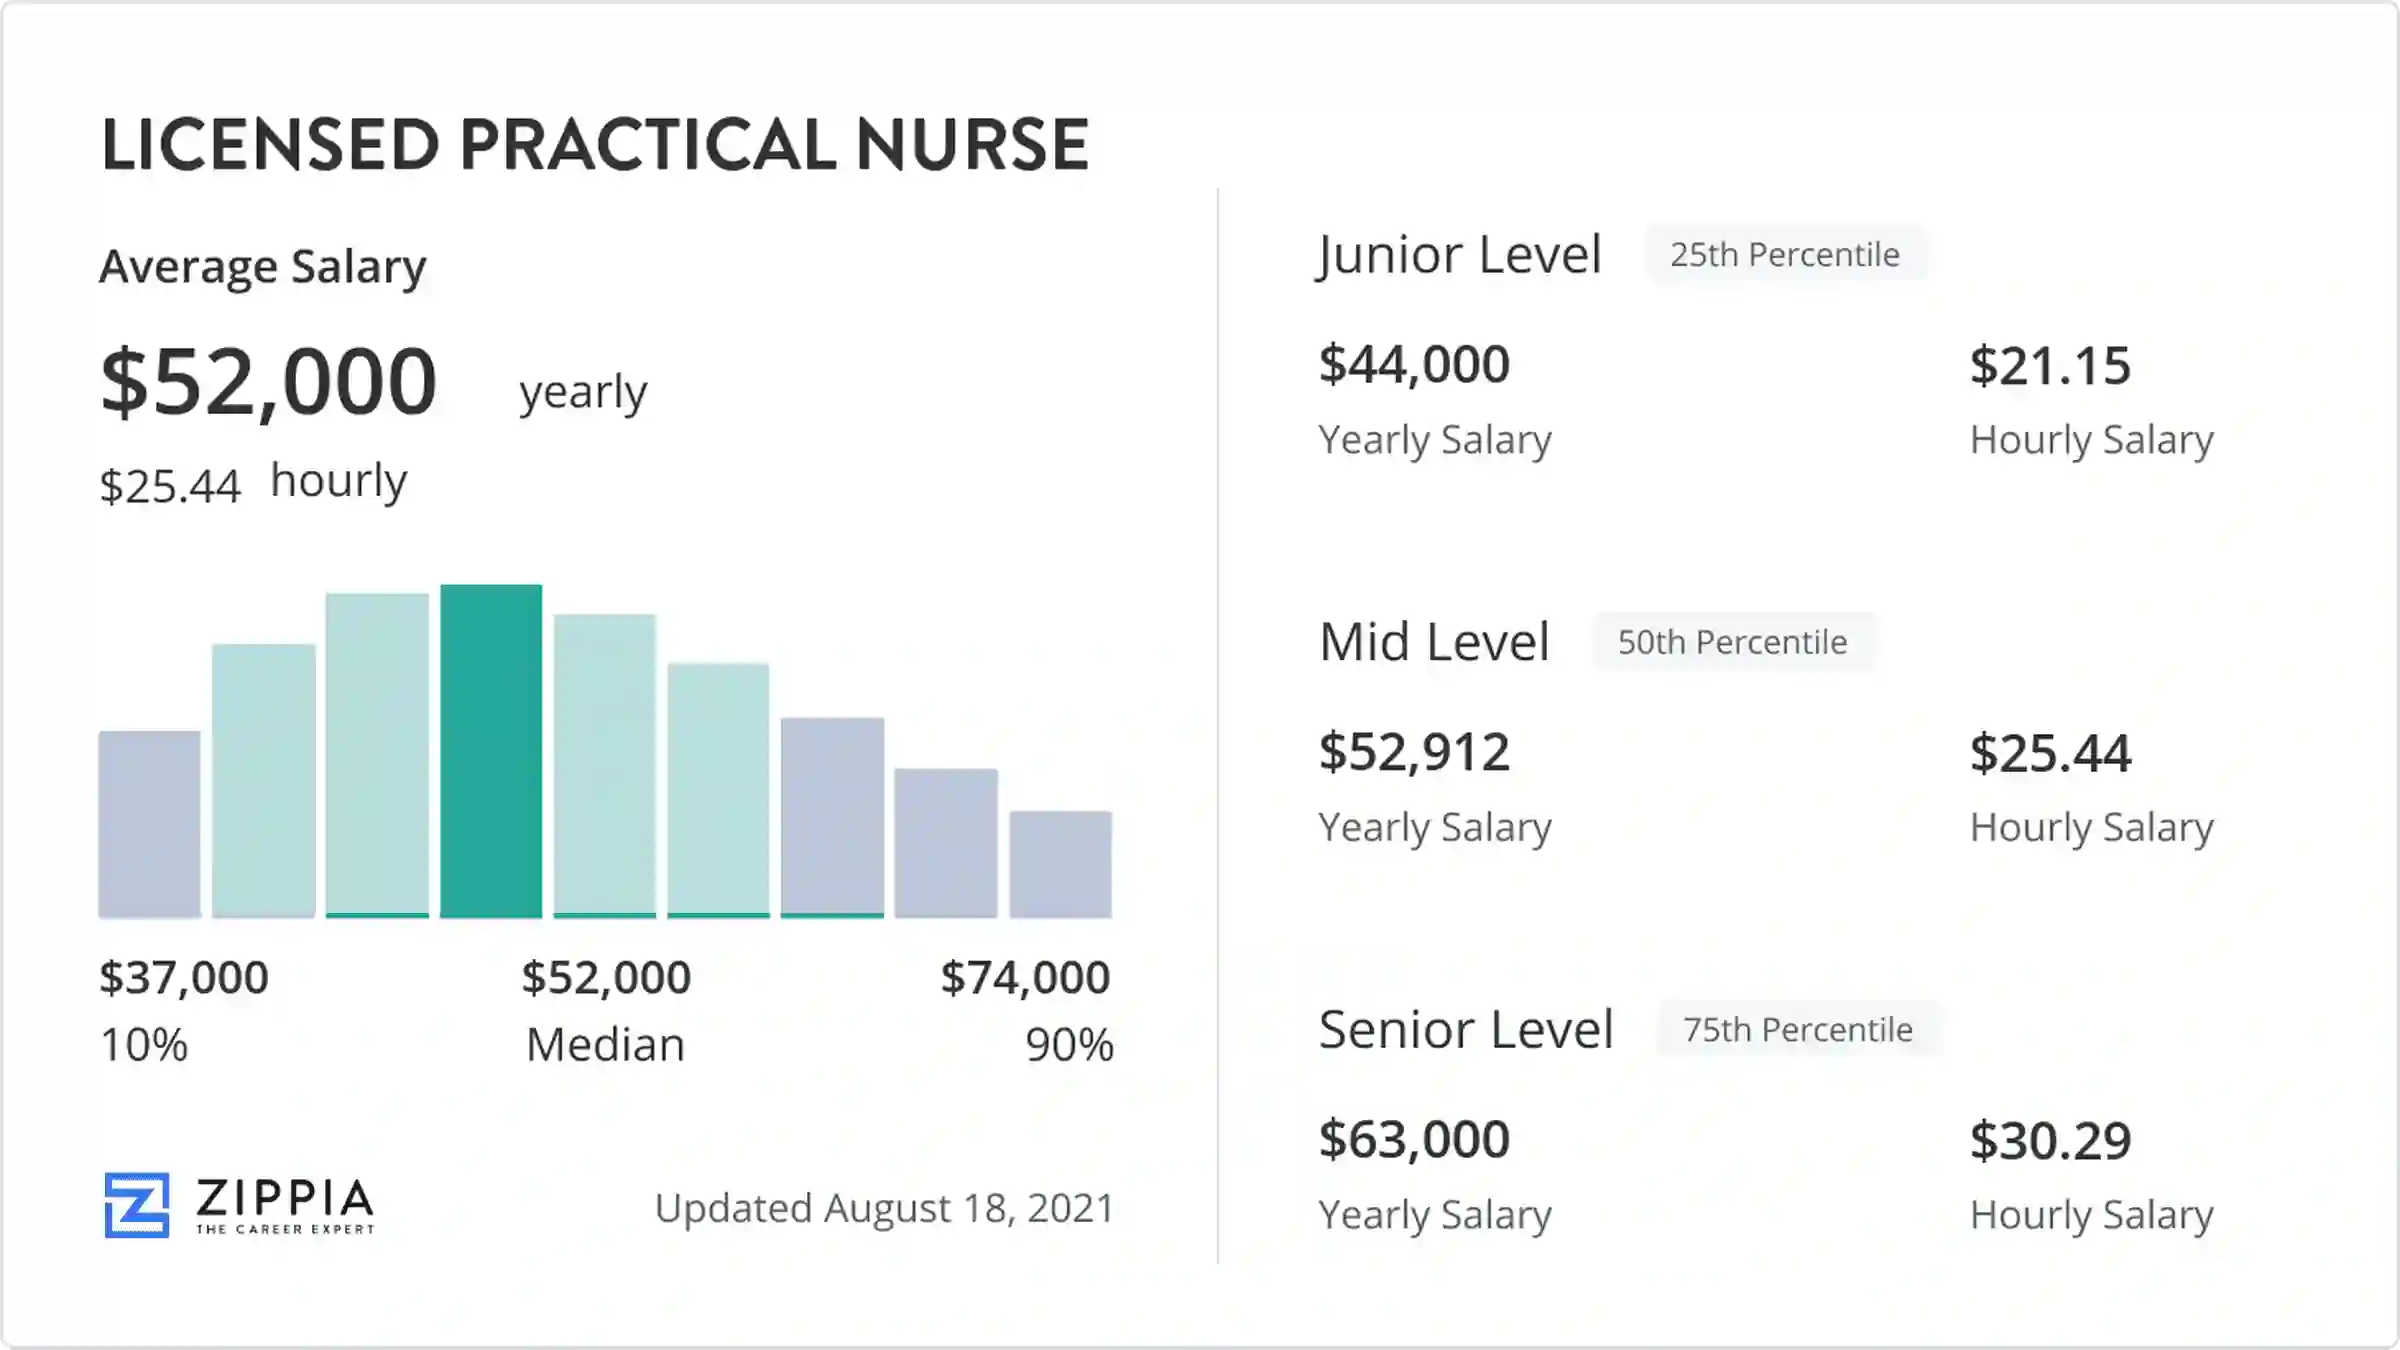This screenshot has height=1350, width=2400.
Task: Click the dark teal median histogram bar
Action: coord(491,750)
